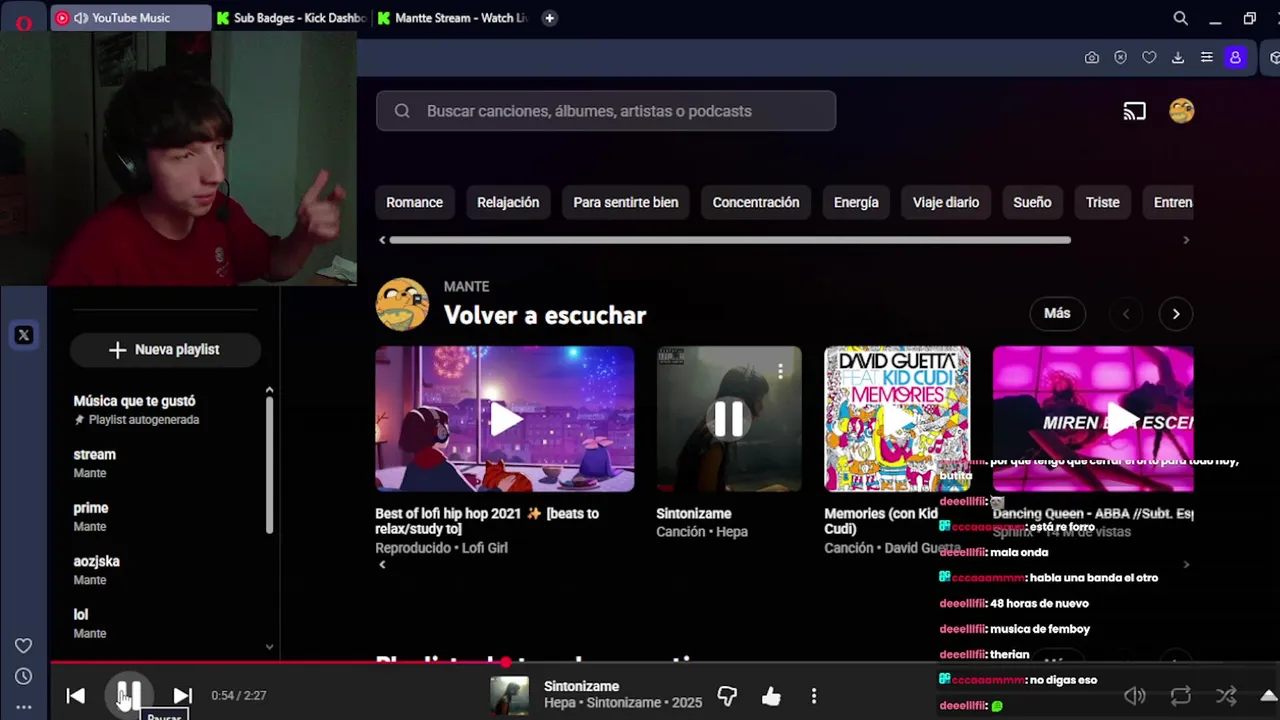Click the Sintonizame album art in player bar

(509, 696)
